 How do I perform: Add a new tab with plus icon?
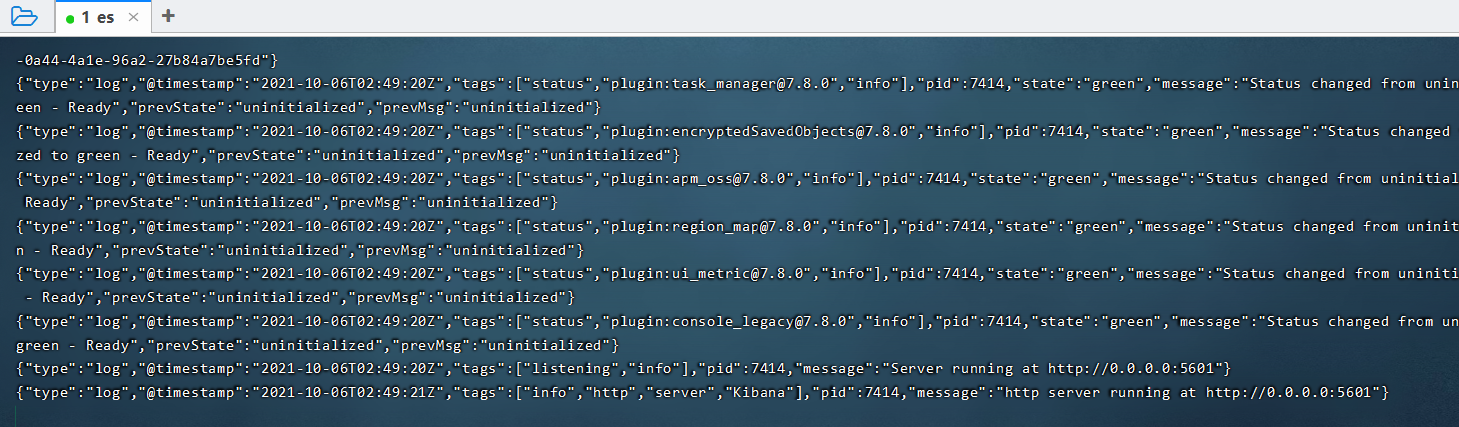[x=168, y=16]
